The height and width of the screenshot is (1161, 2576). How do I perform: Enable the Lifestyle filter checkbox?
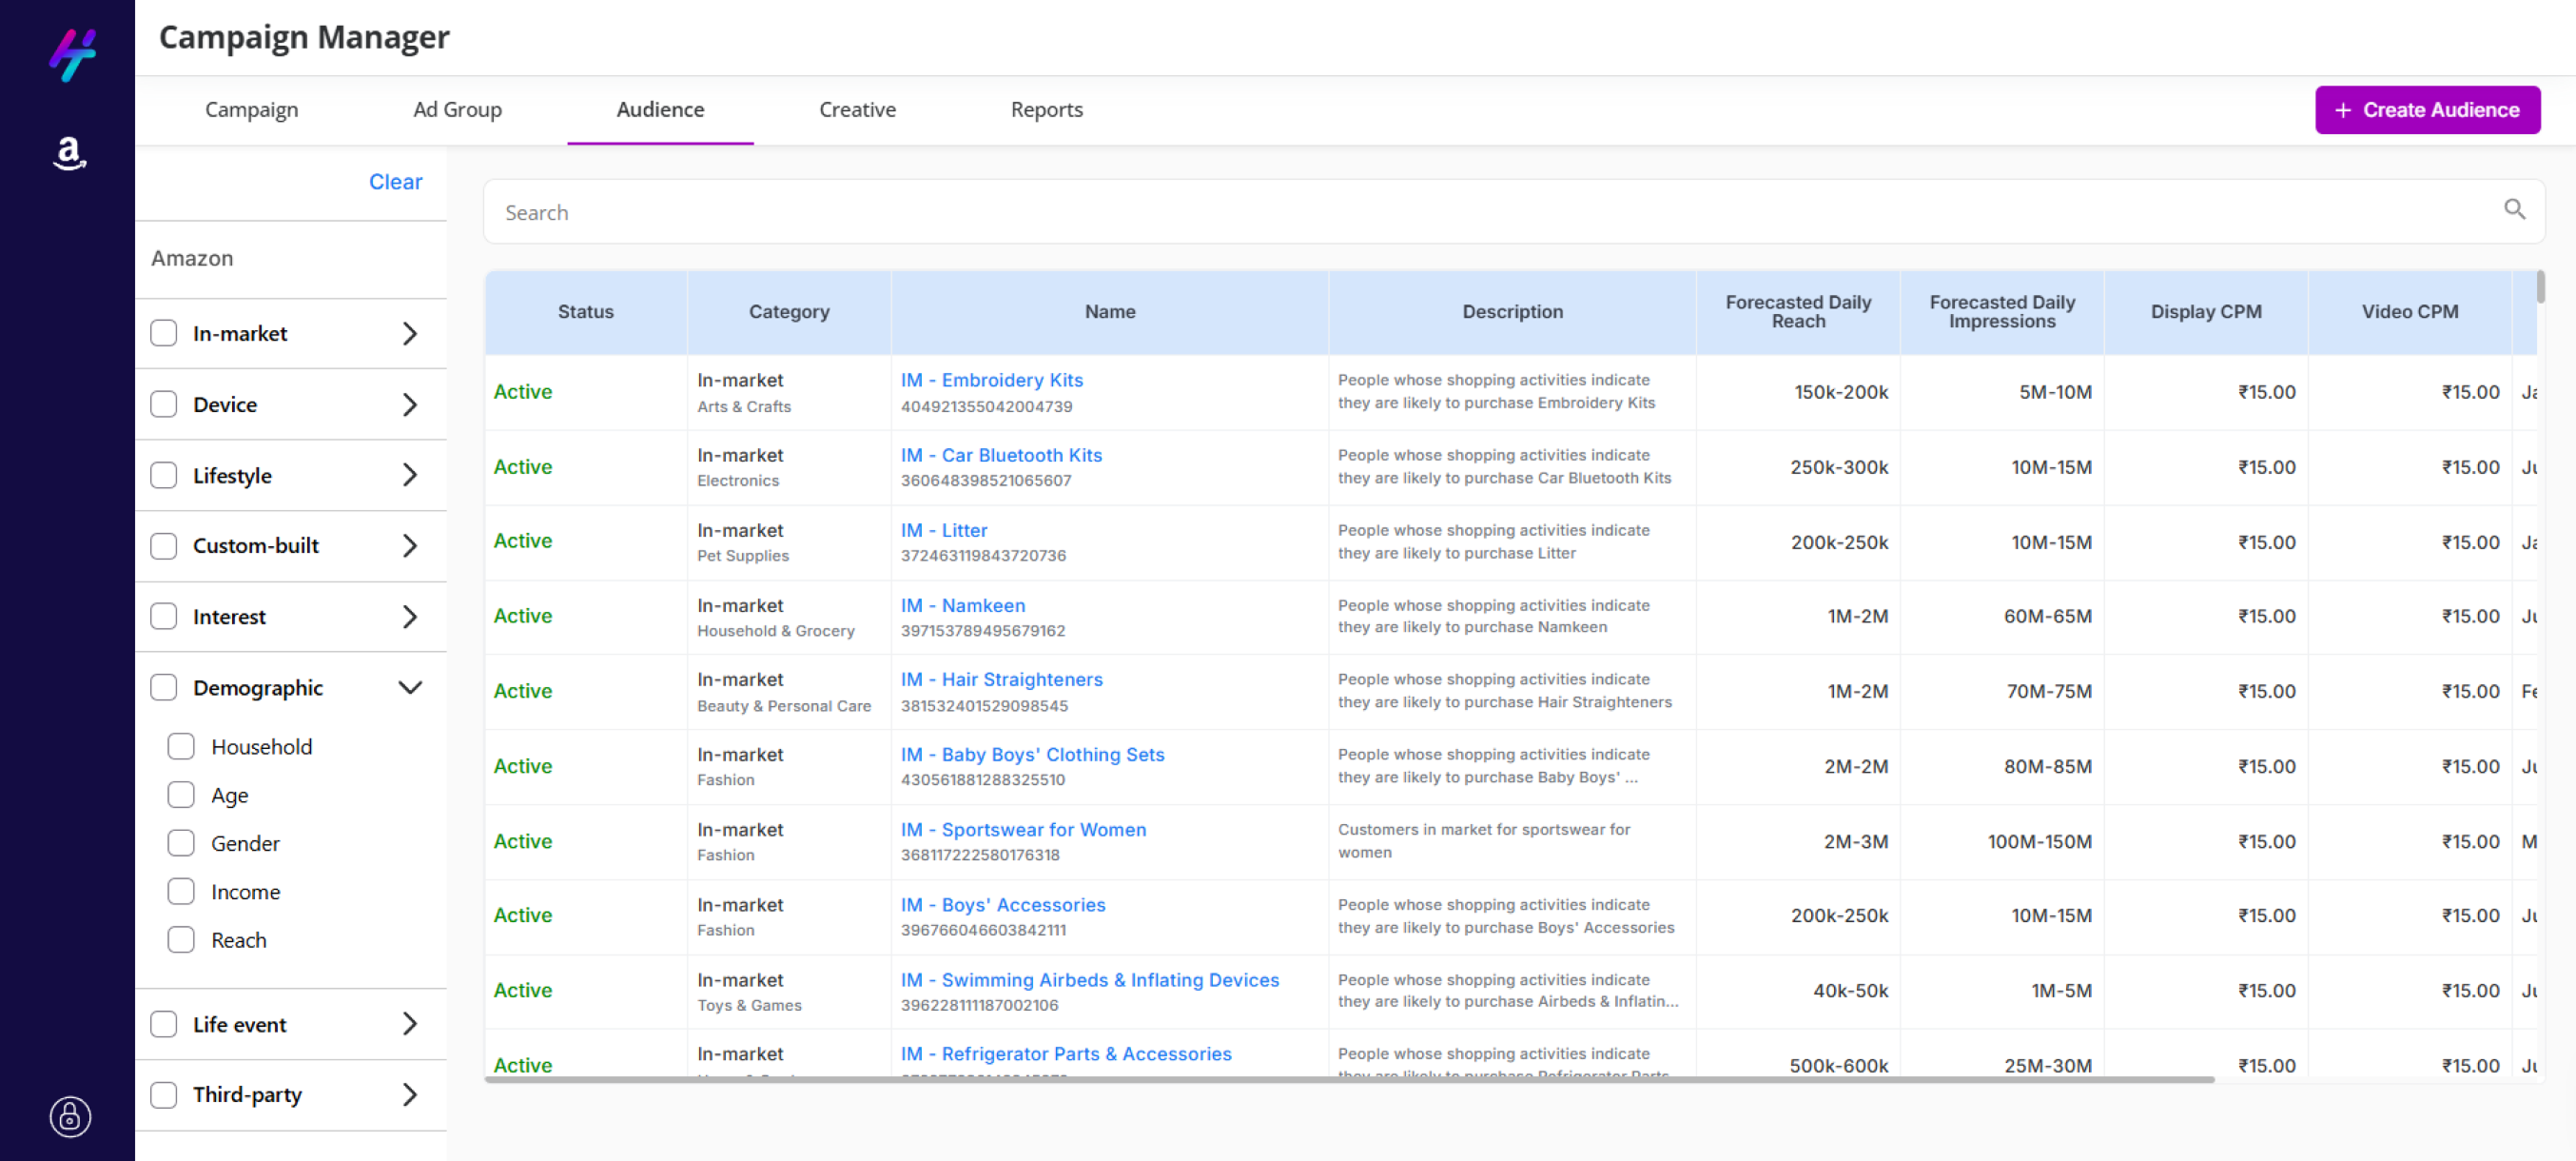[164, 475]
